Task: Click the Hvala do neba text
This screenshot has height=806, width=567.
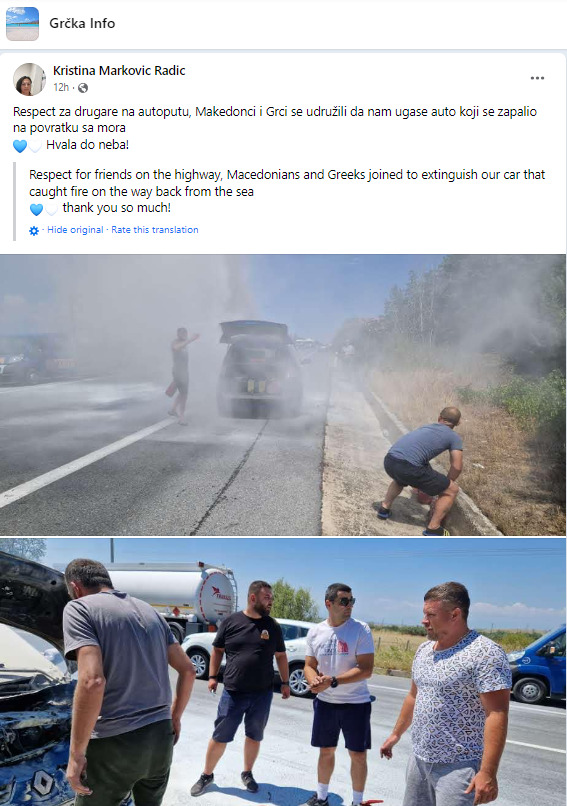Action: 87,145
